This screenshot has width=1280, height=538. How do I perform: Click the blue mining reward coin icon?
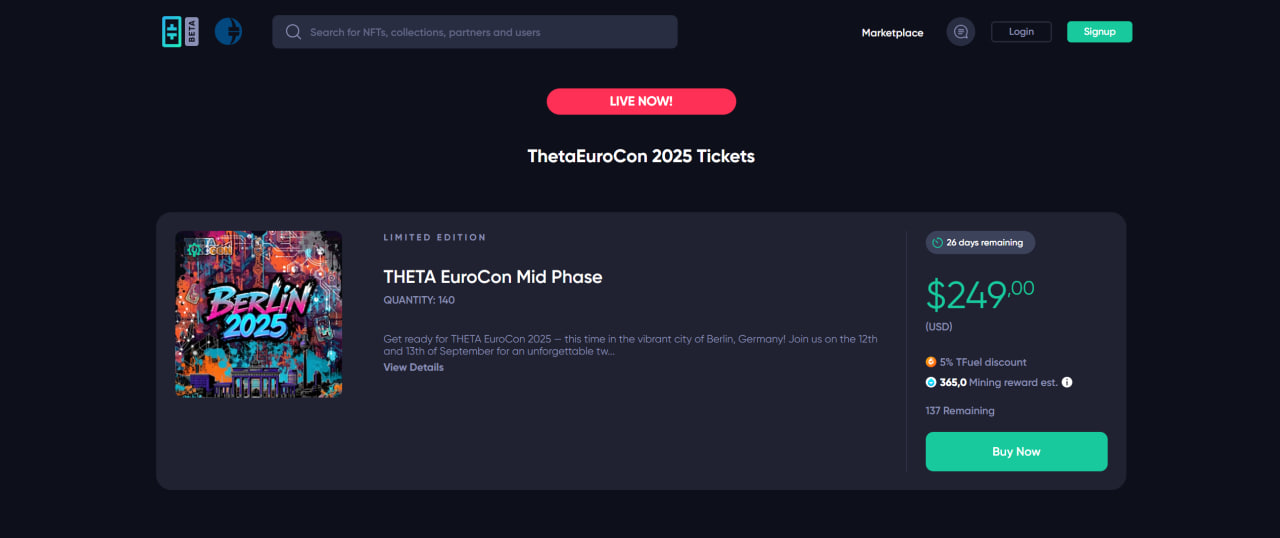tap(931, 382)
